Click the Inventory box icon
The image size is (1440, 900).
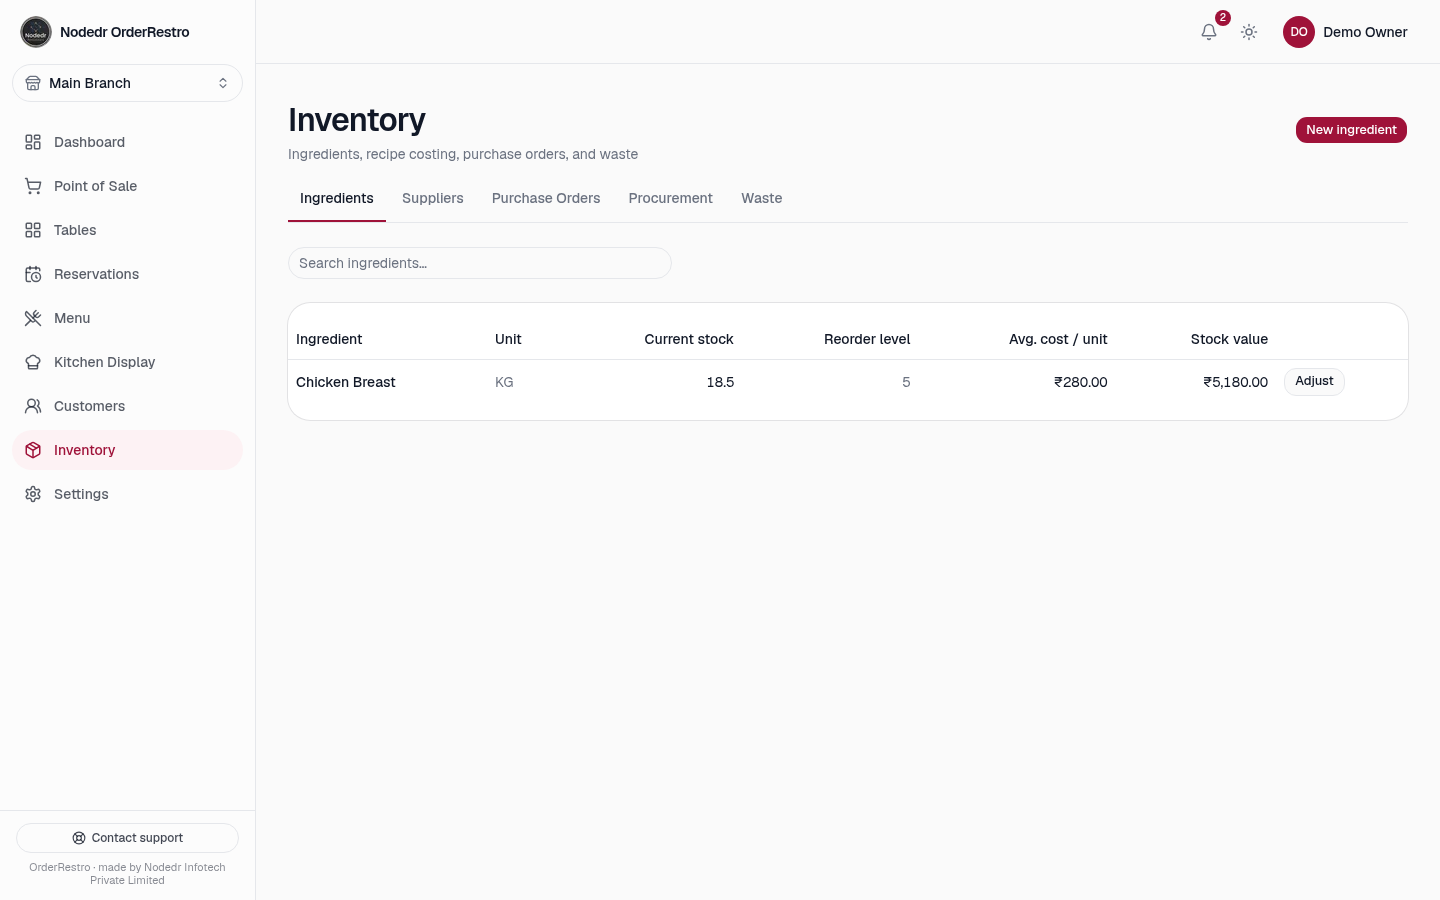click(33, 450)
